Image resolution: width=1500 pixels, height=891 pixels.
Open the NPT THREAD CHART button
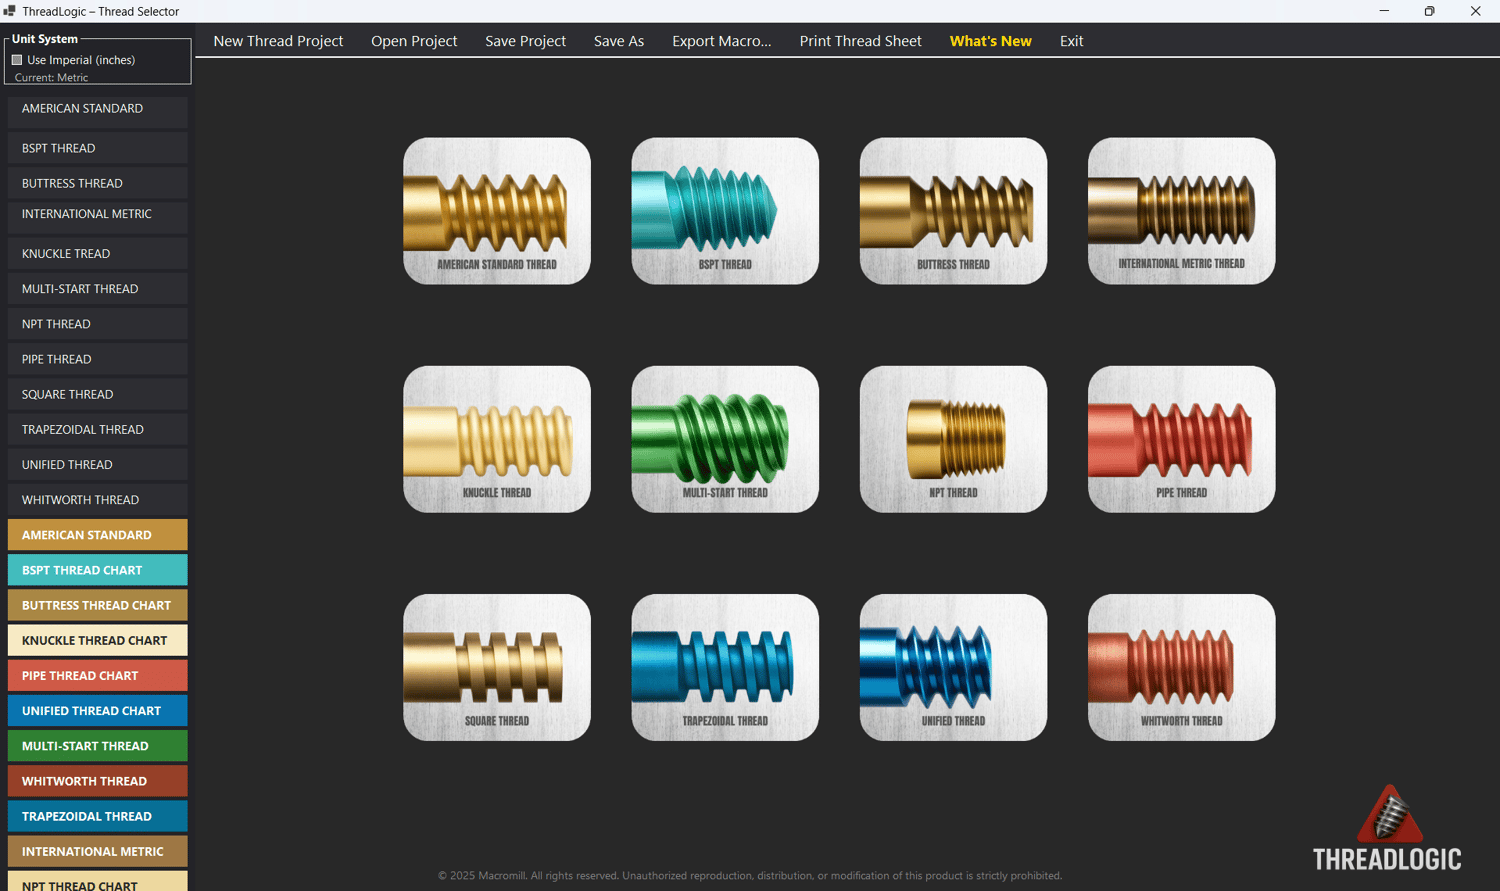coord(97,881)
